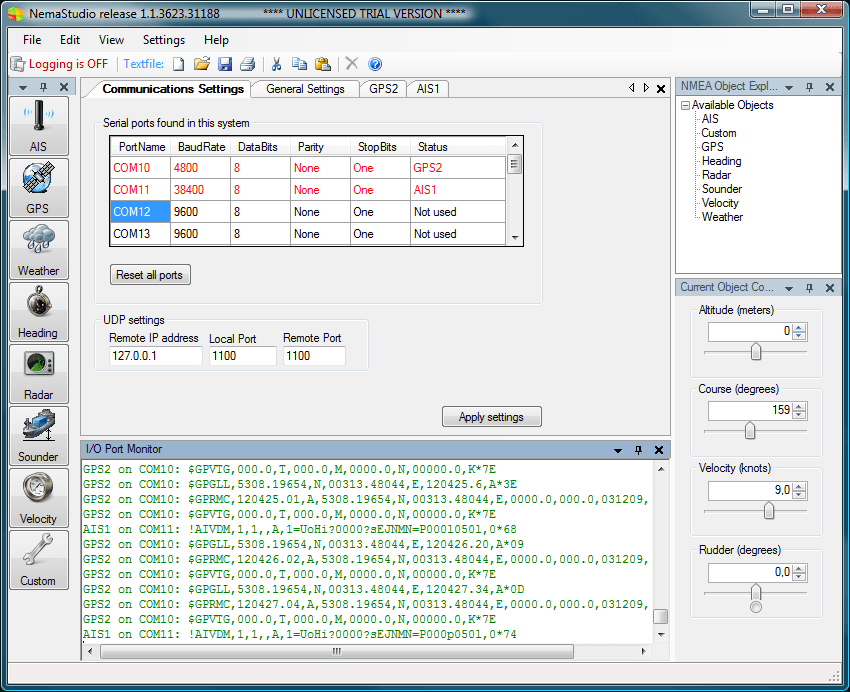Close the NMEA Object Explorer panel
The height and width of the screenshot is (692, 850).
point(830,87)
